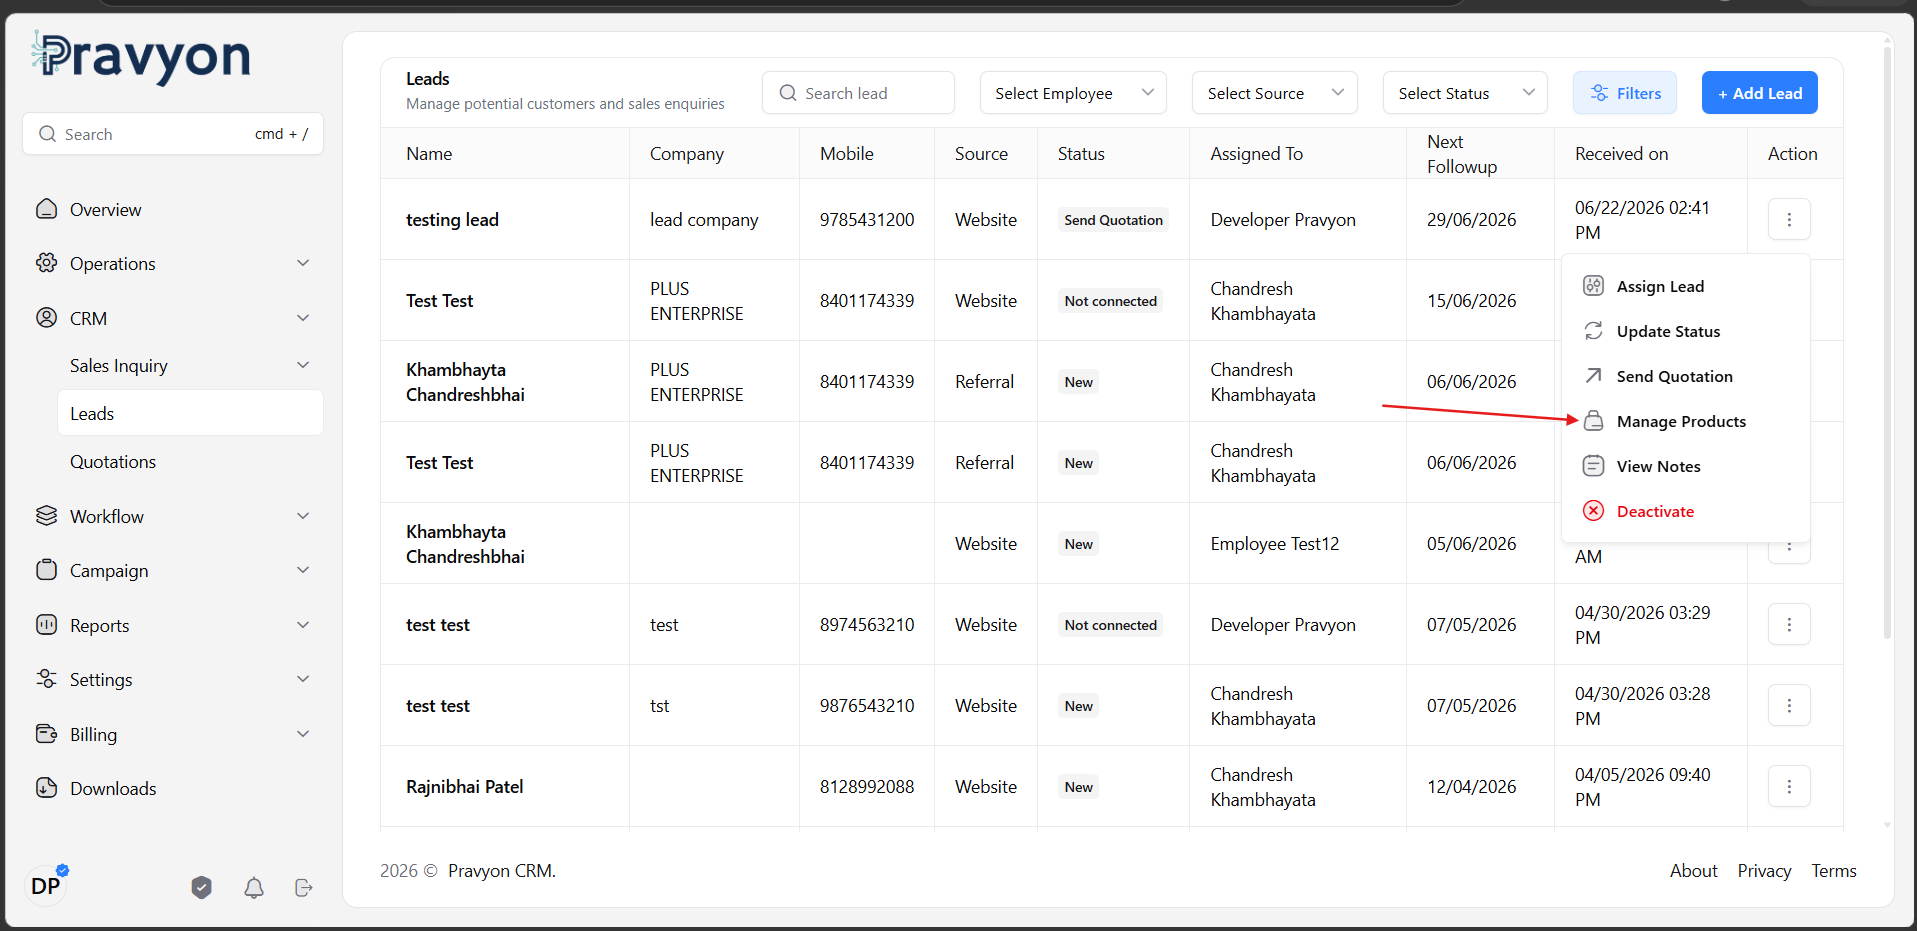This screenshot has width=1917, height=931.
Task: Click the Add Lead button
Action: [1759, 93]
